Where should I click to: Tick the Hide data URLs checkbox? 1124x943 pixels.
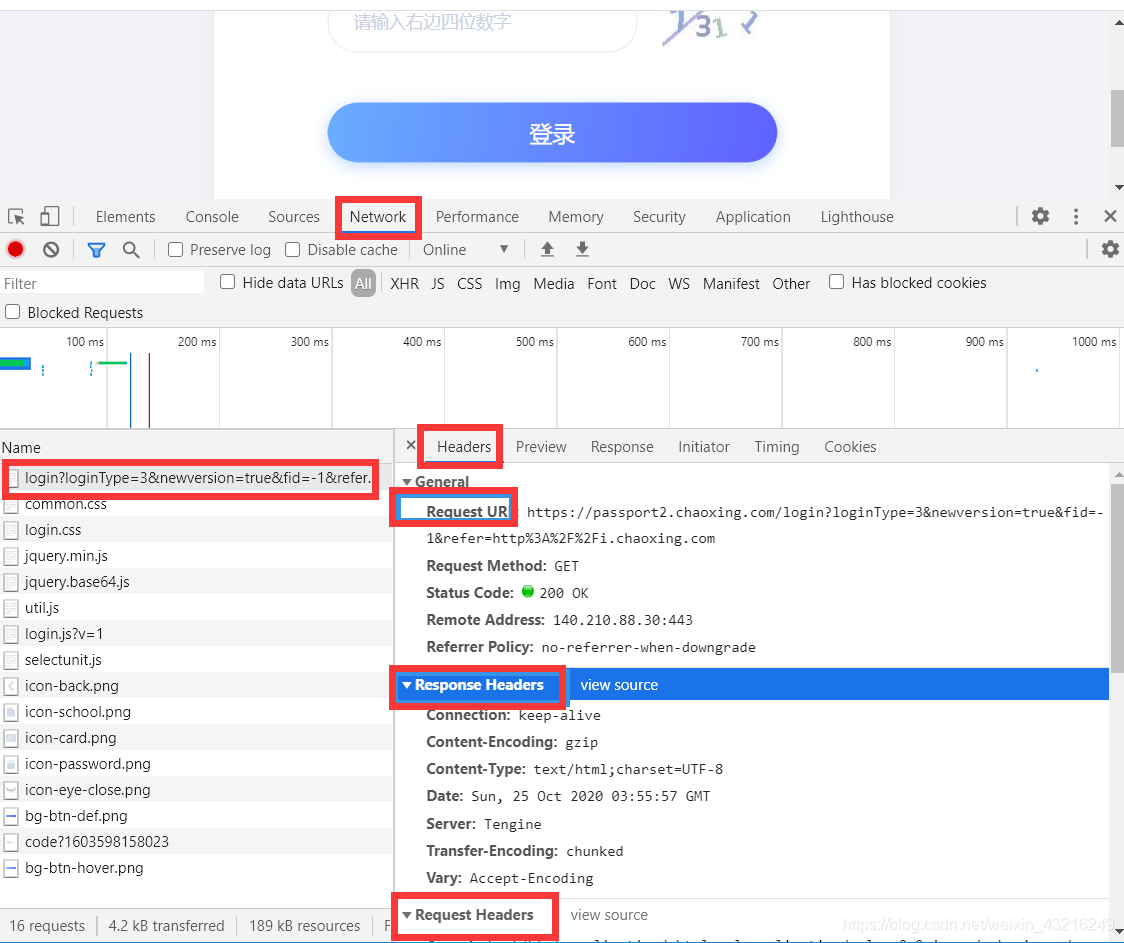click(228, 283)
